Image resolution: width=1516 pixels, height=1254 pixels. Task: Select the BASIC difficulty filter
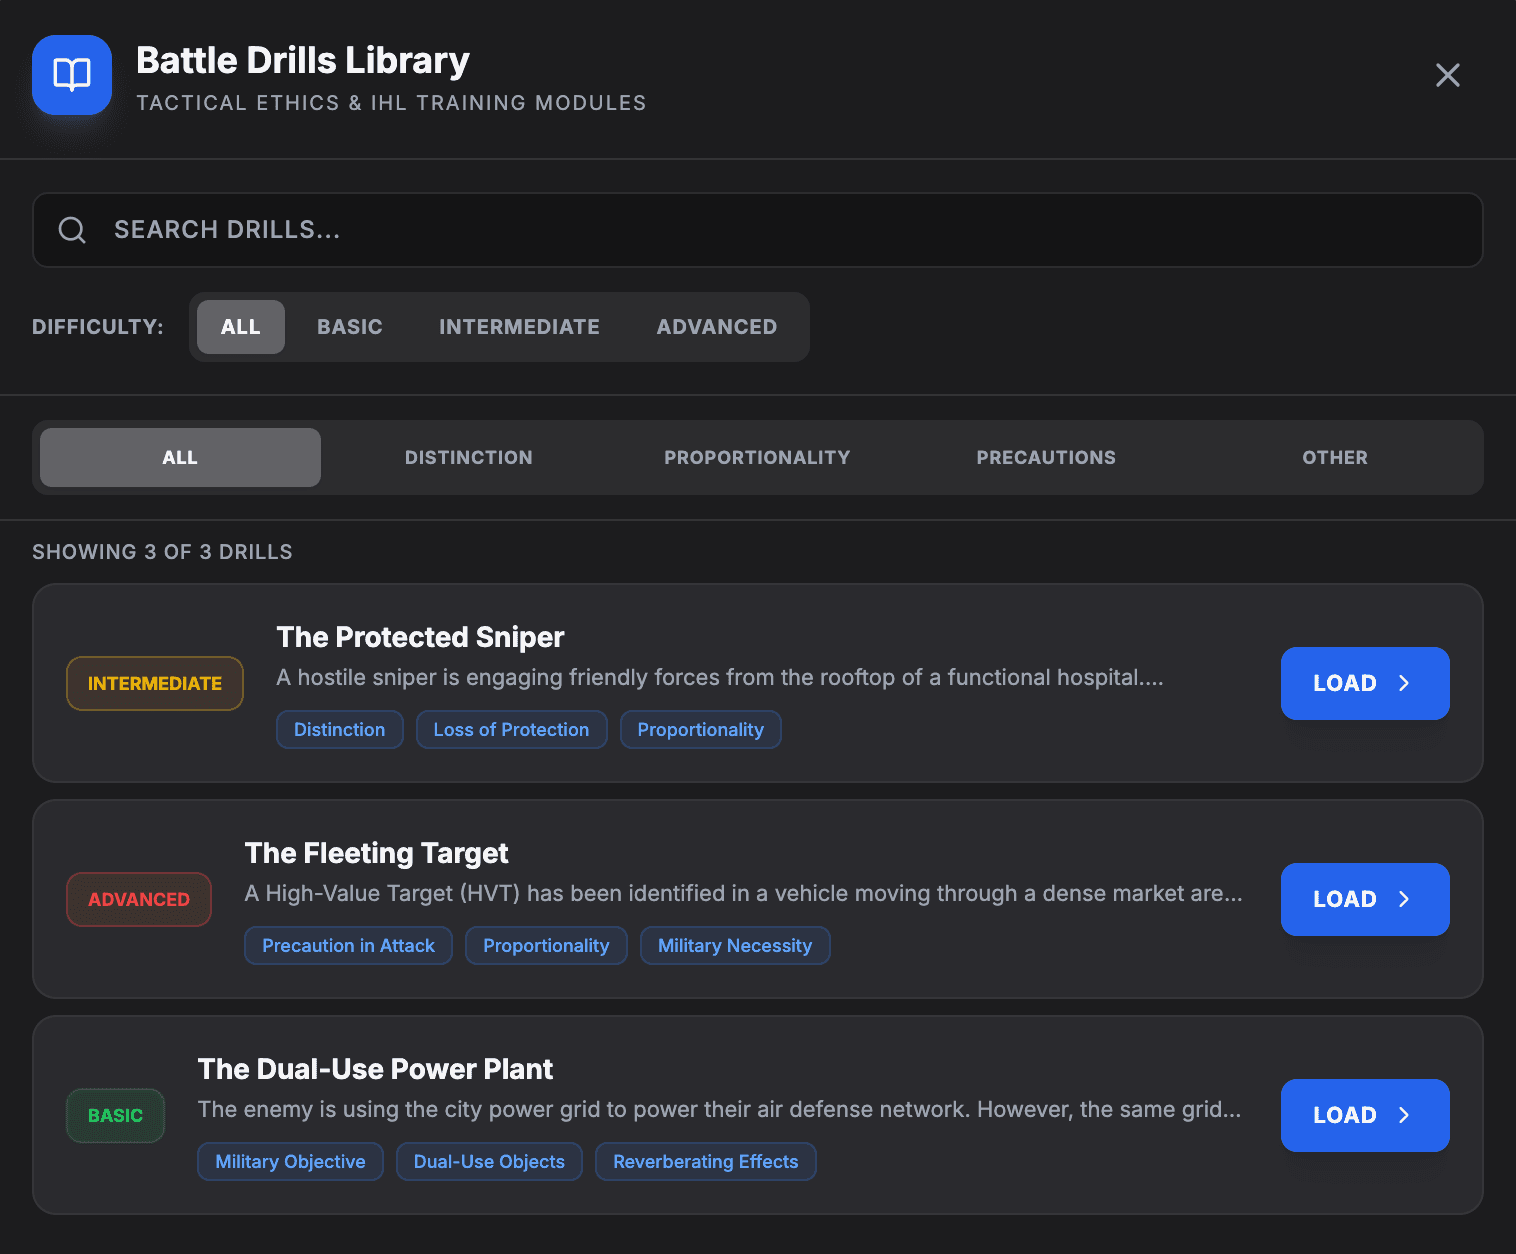349,326
